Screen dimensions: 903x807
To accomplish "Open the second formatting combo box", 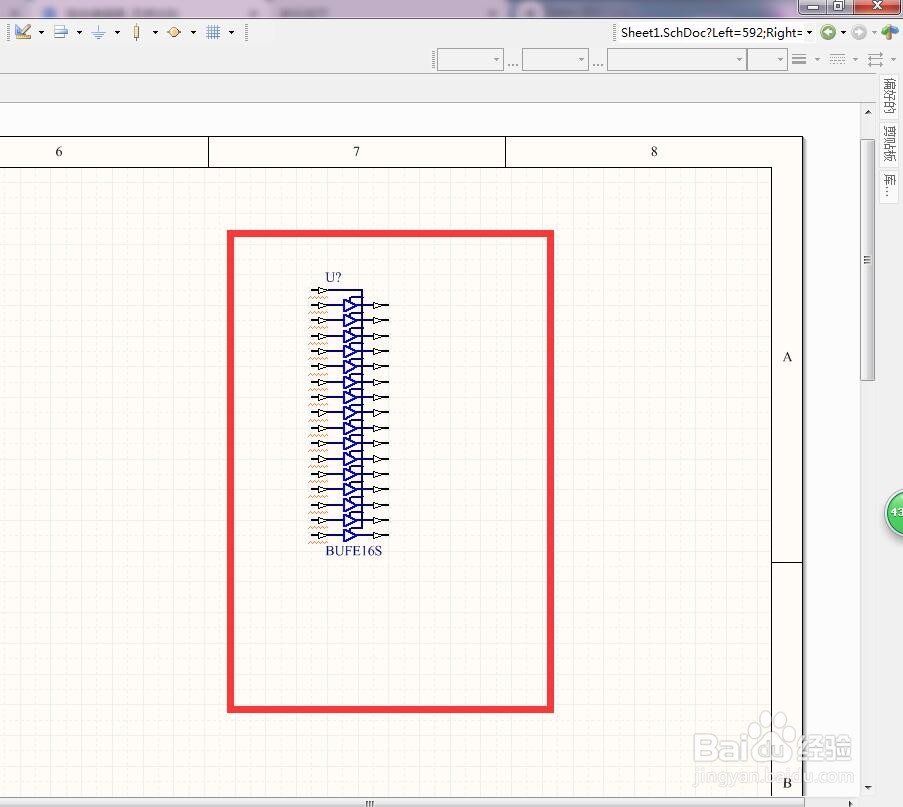I will point(555,59).
